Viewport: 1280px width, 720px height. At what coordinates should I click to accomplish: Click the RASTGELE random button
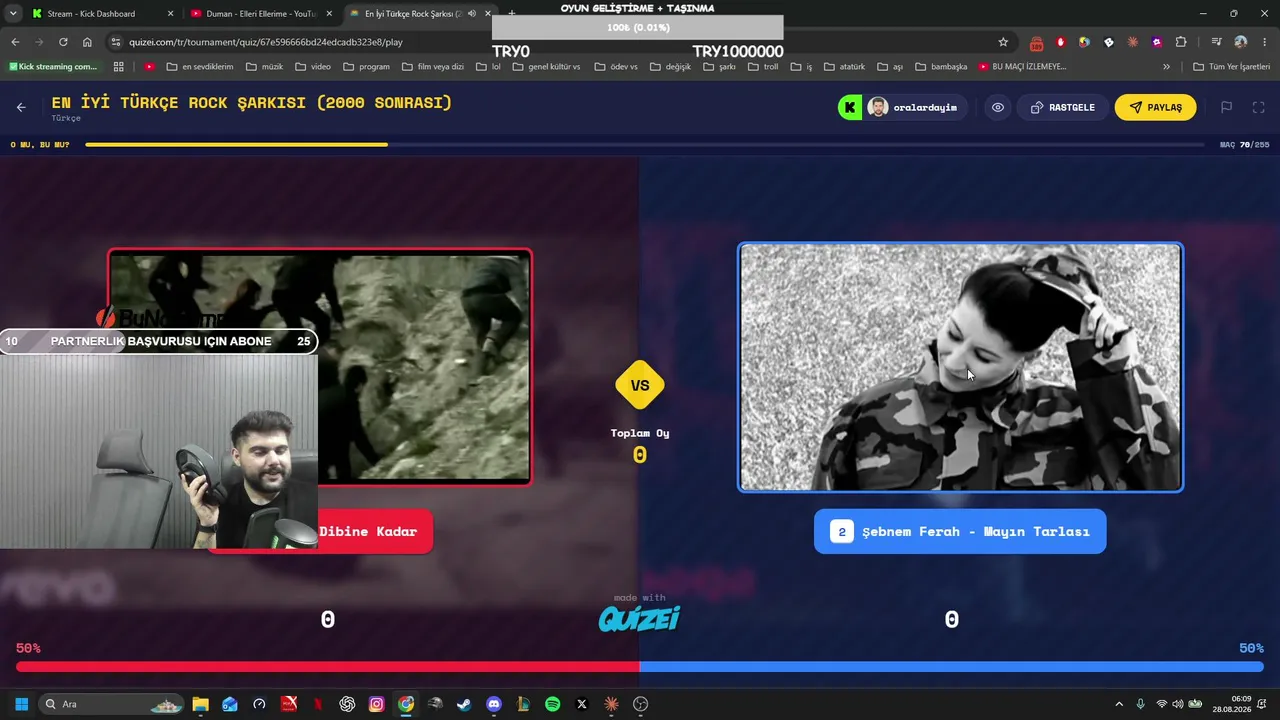[x=1062, y=108]
